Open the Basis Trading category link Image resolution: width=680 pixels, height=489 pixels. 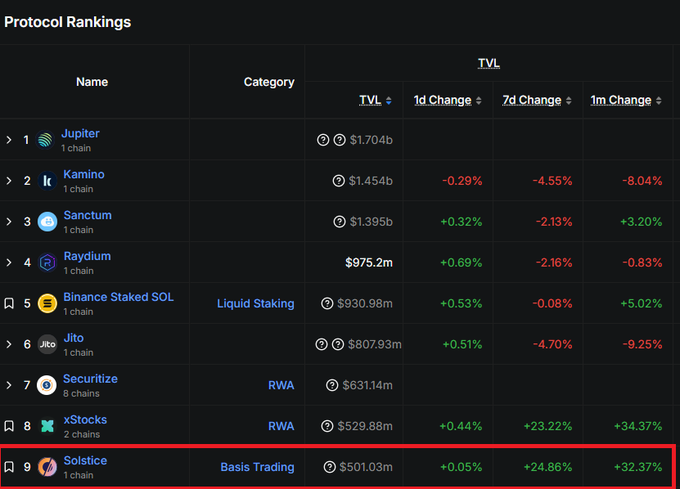click(257, 467)
